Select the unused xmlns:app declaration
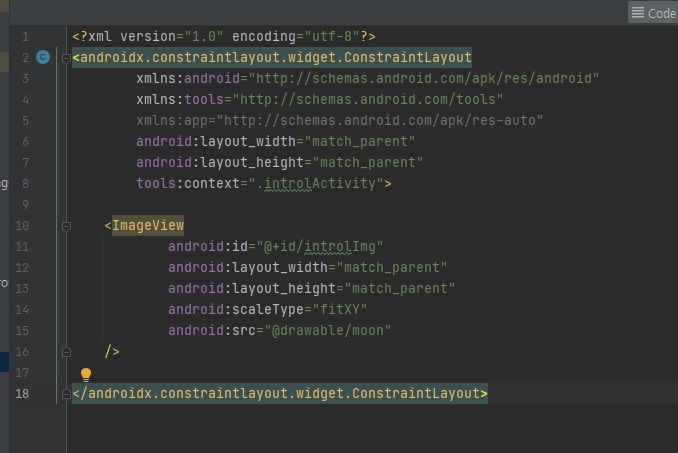Screen dimensions: 678x453 pyautogui.click(x=339, y=120)
